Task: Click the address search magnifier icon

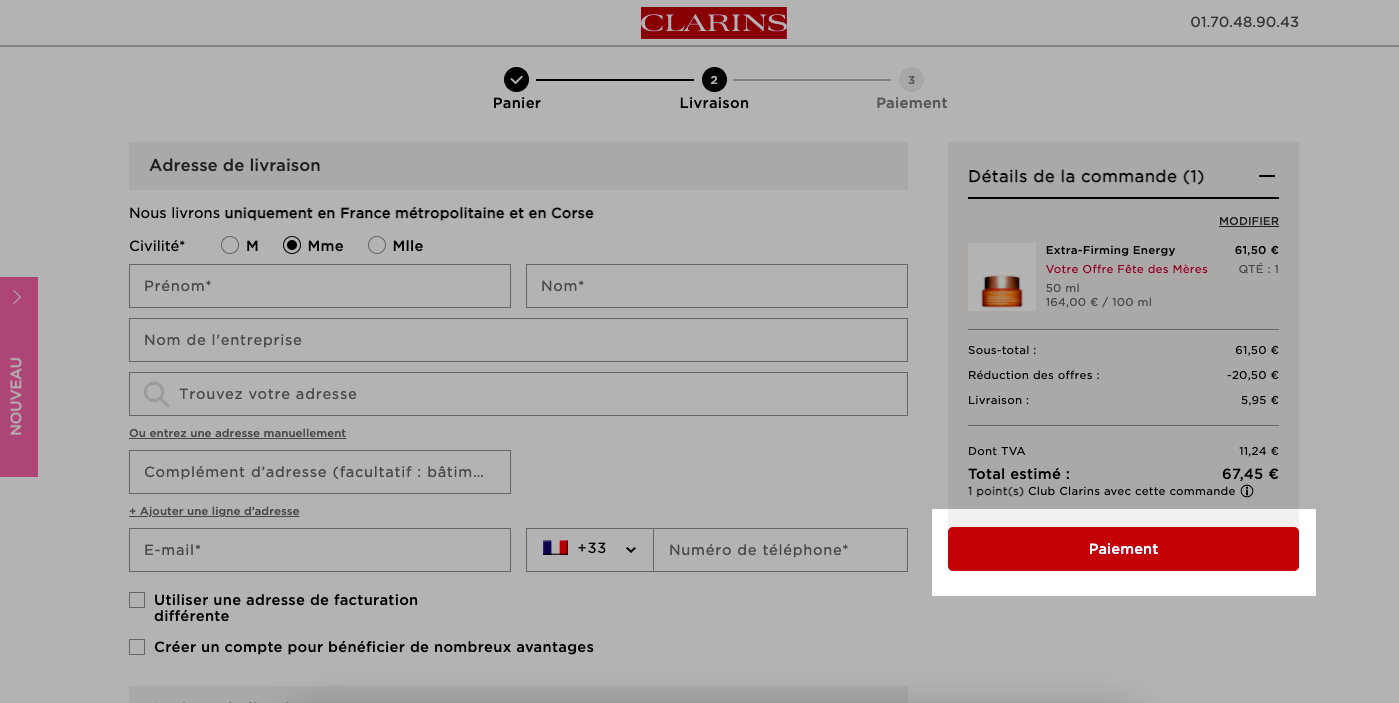Action: [156, 394]
